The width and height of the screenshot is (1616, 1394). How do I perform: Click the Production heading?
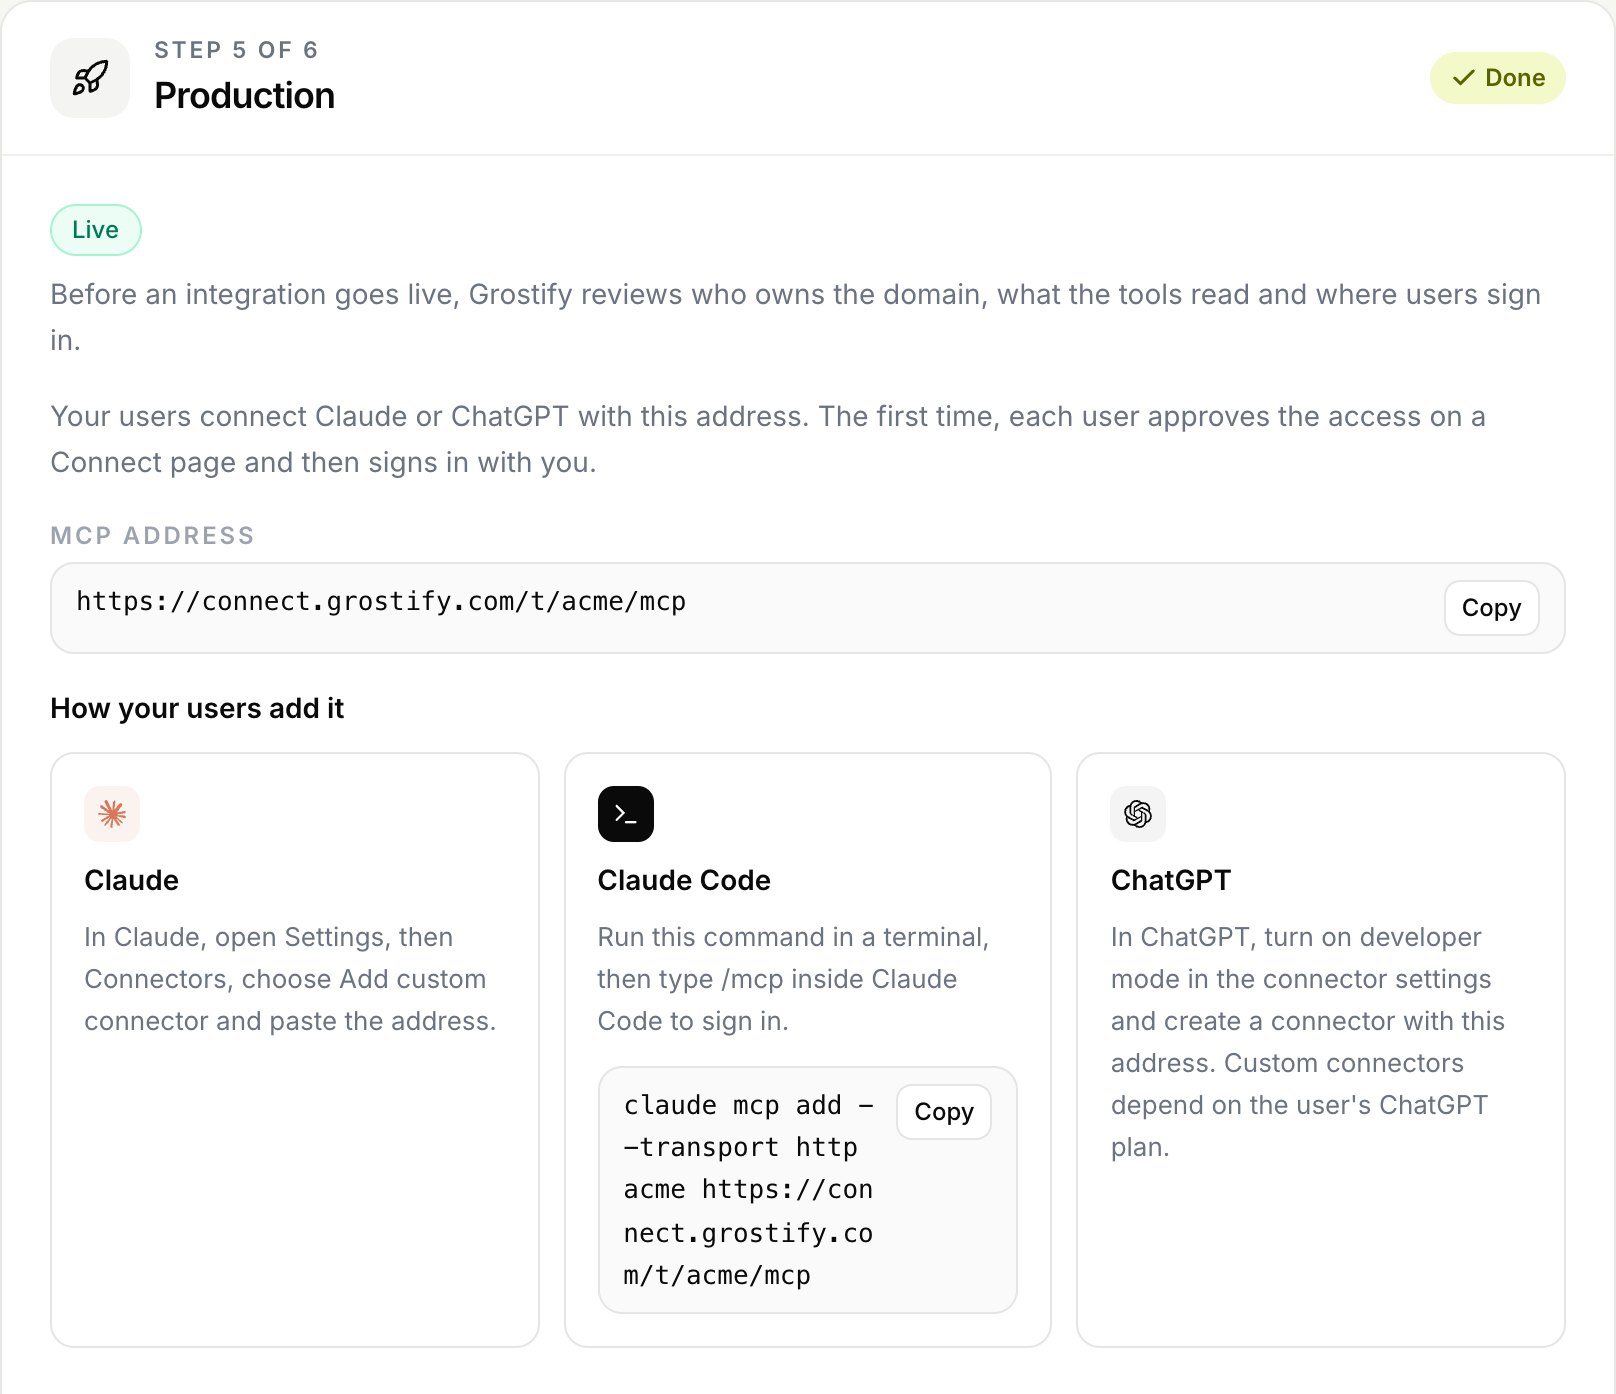pyautogui.click(x=244, y=96)
